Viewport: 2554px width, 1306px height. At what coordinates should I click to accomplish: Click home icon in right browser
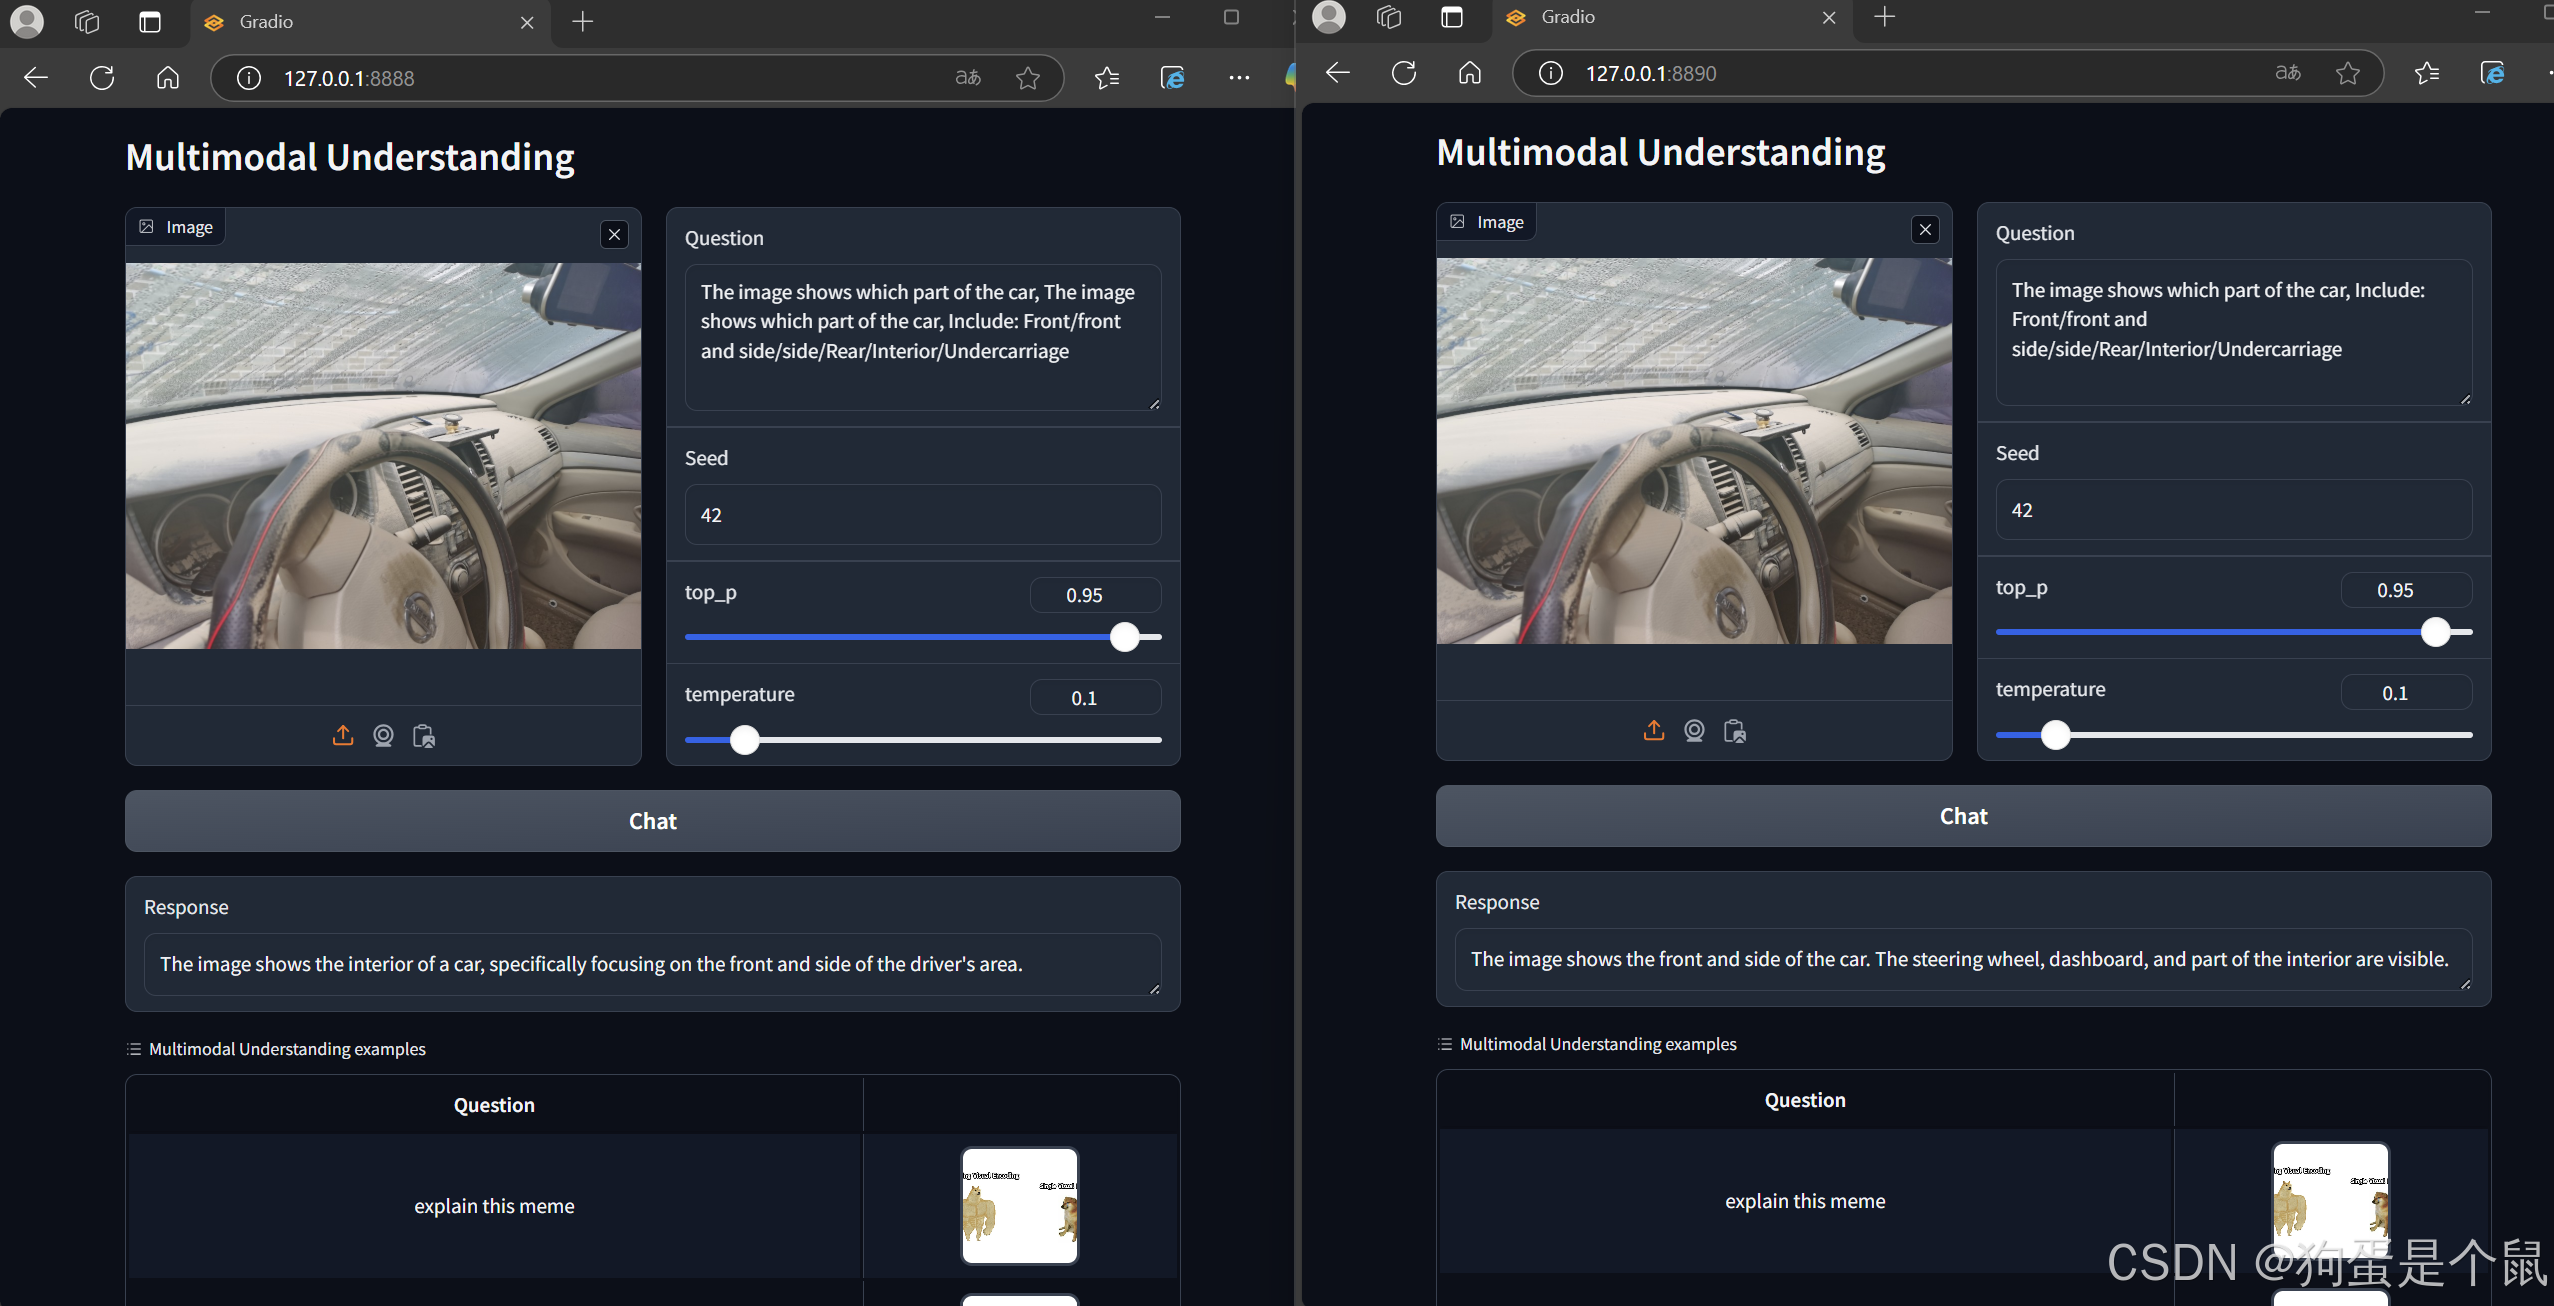tap(1469, 73)
